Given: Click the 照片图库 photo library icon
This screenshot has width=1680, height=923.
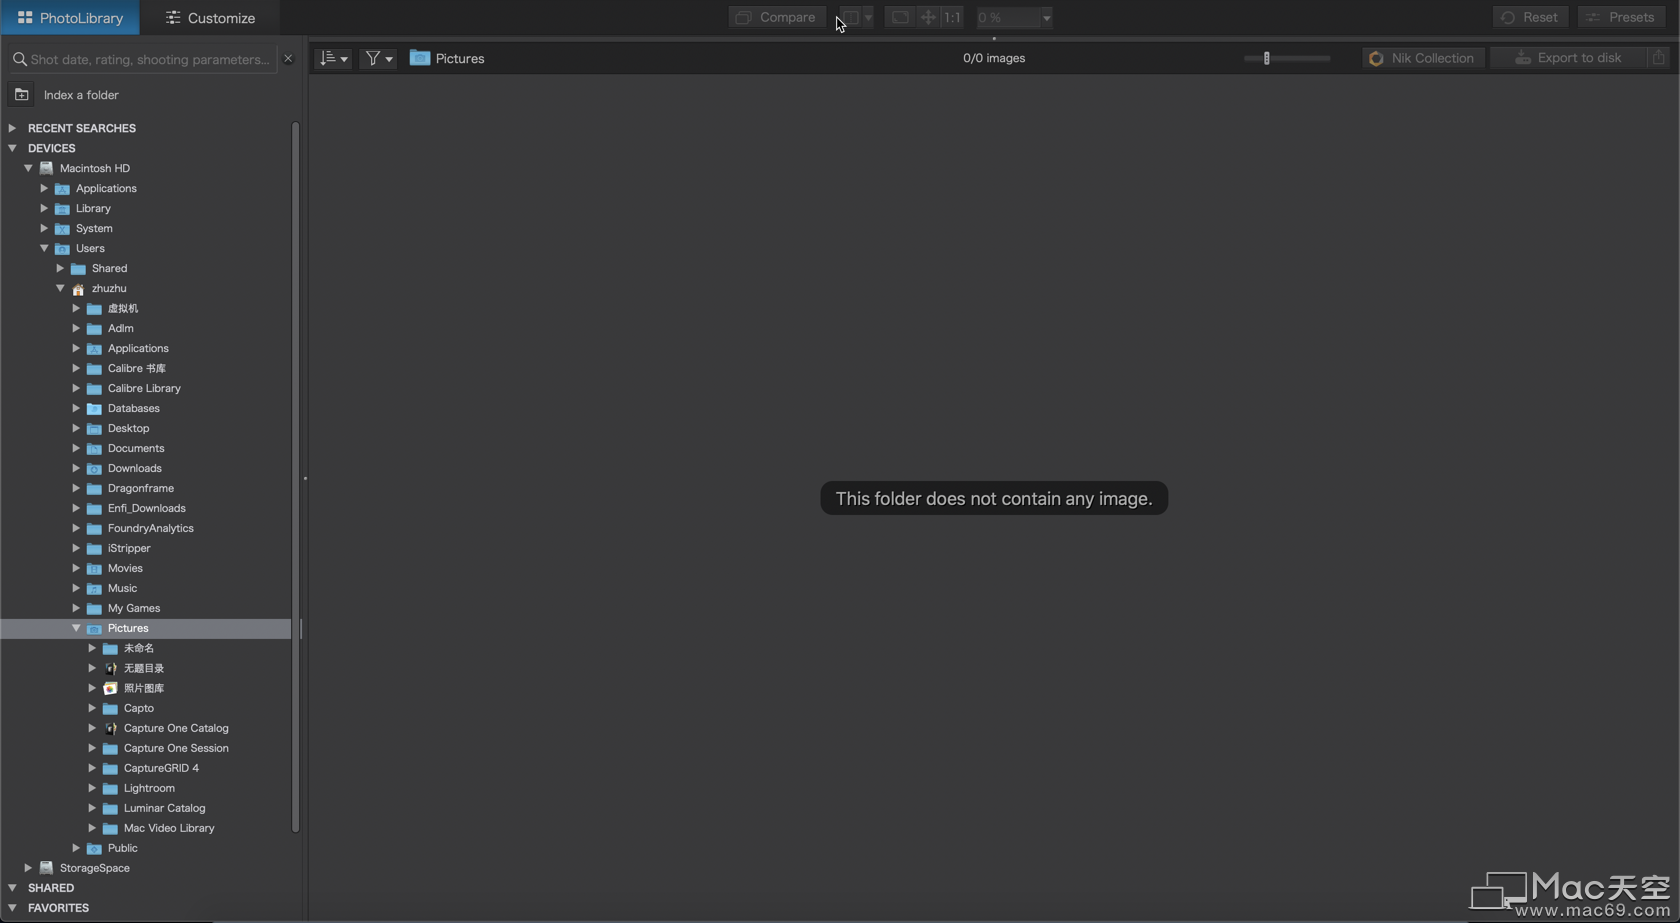Looking at the screenshot, I should (x=110, y=688).
